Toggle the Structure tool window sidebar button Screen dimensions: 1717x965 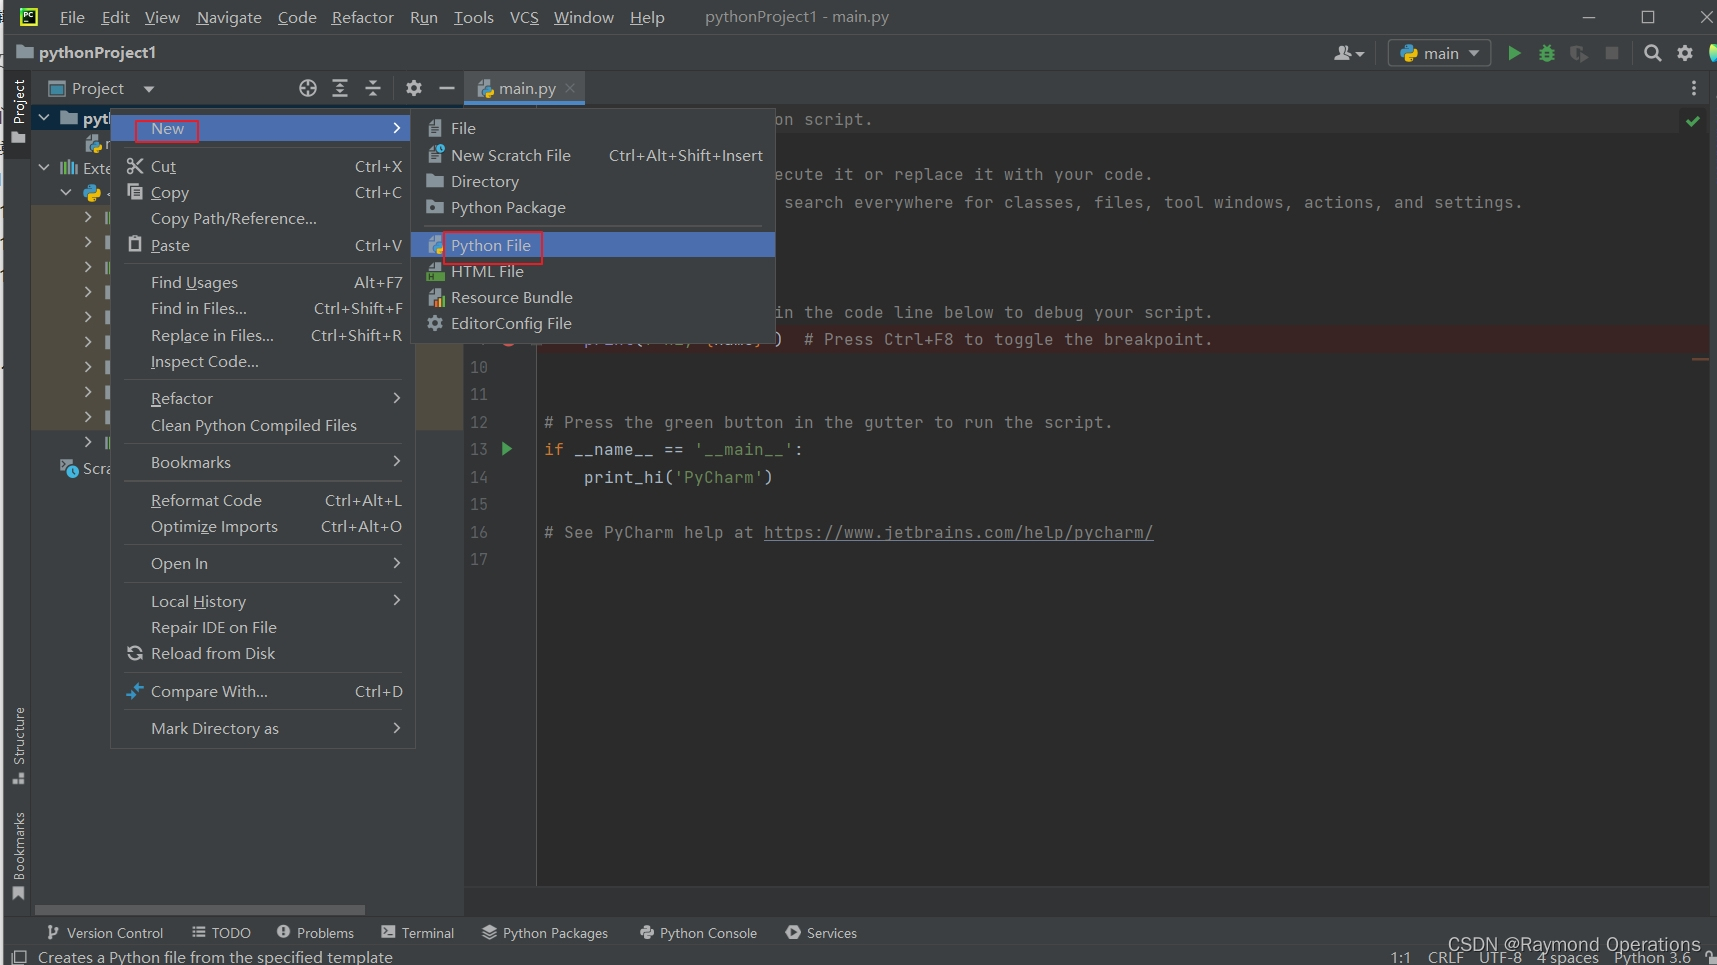[x=18, y=745]
